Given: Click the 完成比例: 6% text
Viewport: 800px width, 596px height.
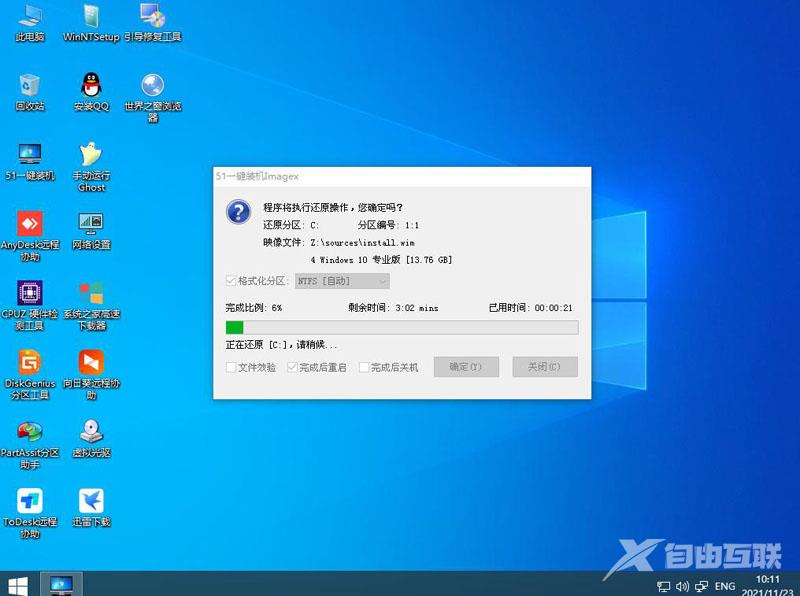Looking at the screenshot, I should coord(254,308).
